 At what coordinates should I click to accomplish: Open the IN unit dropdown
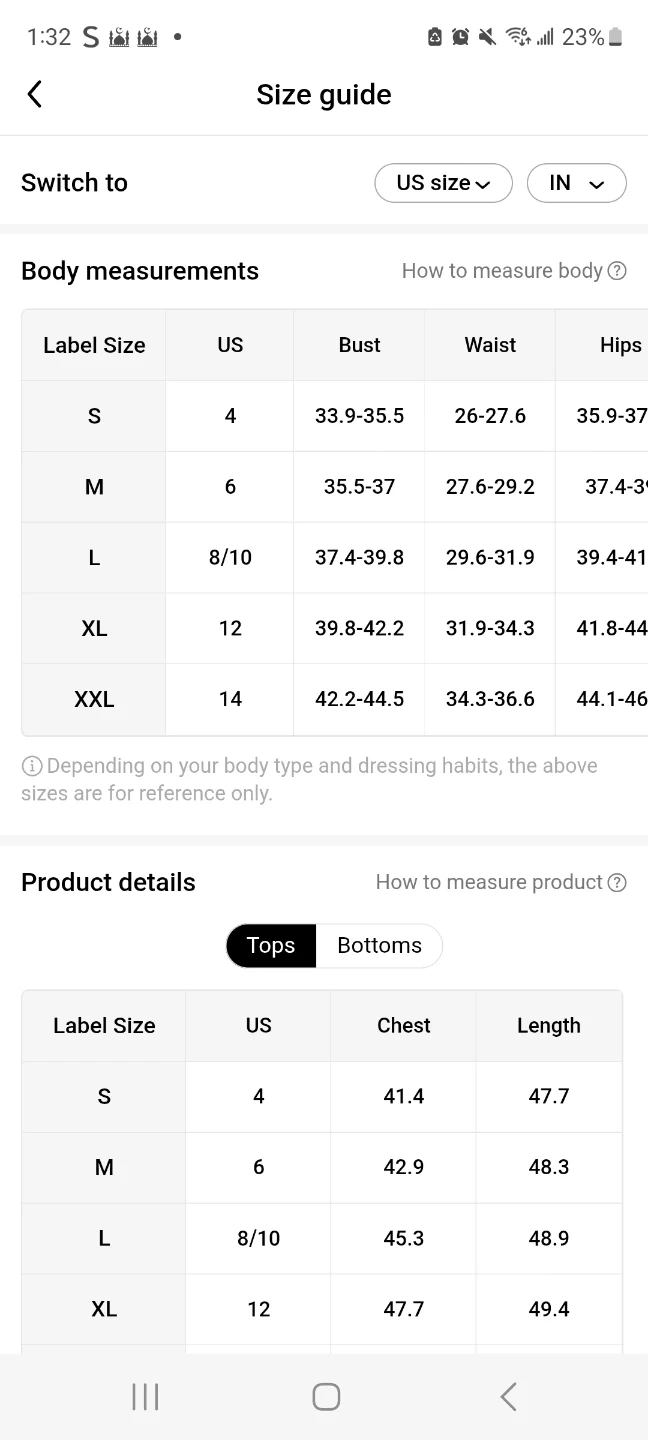[576, 183]
